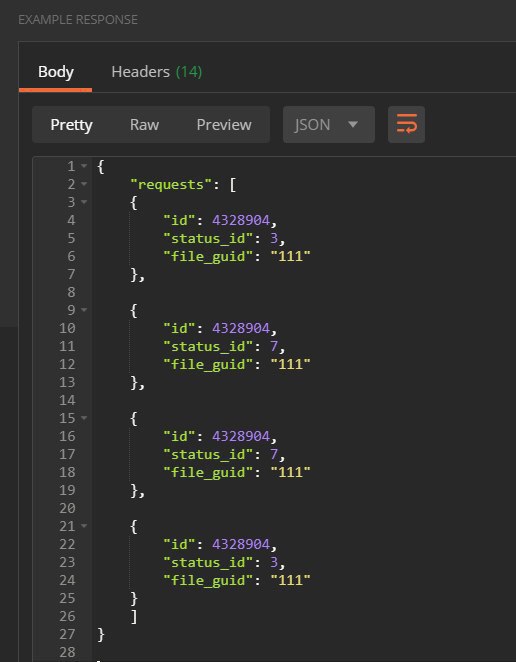Click the opening brace on line 1
The image size is (516, 662).
tap(100, 167)
